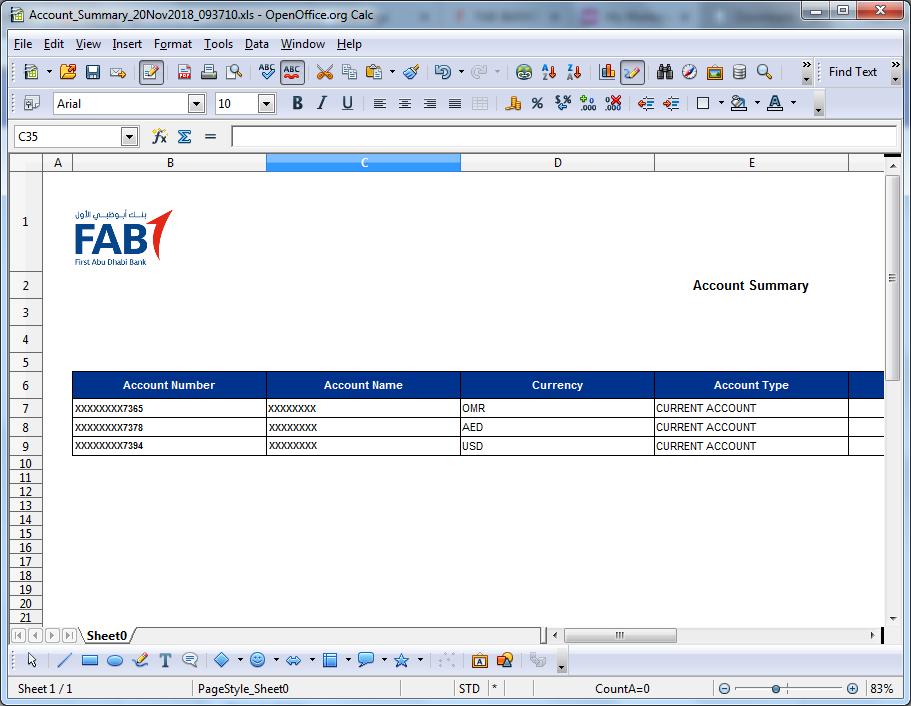Toggle Bold formatting
Image resolution: width=911 pixels, height=706 pixels.
pyautogui.click(x=297, y=103)
